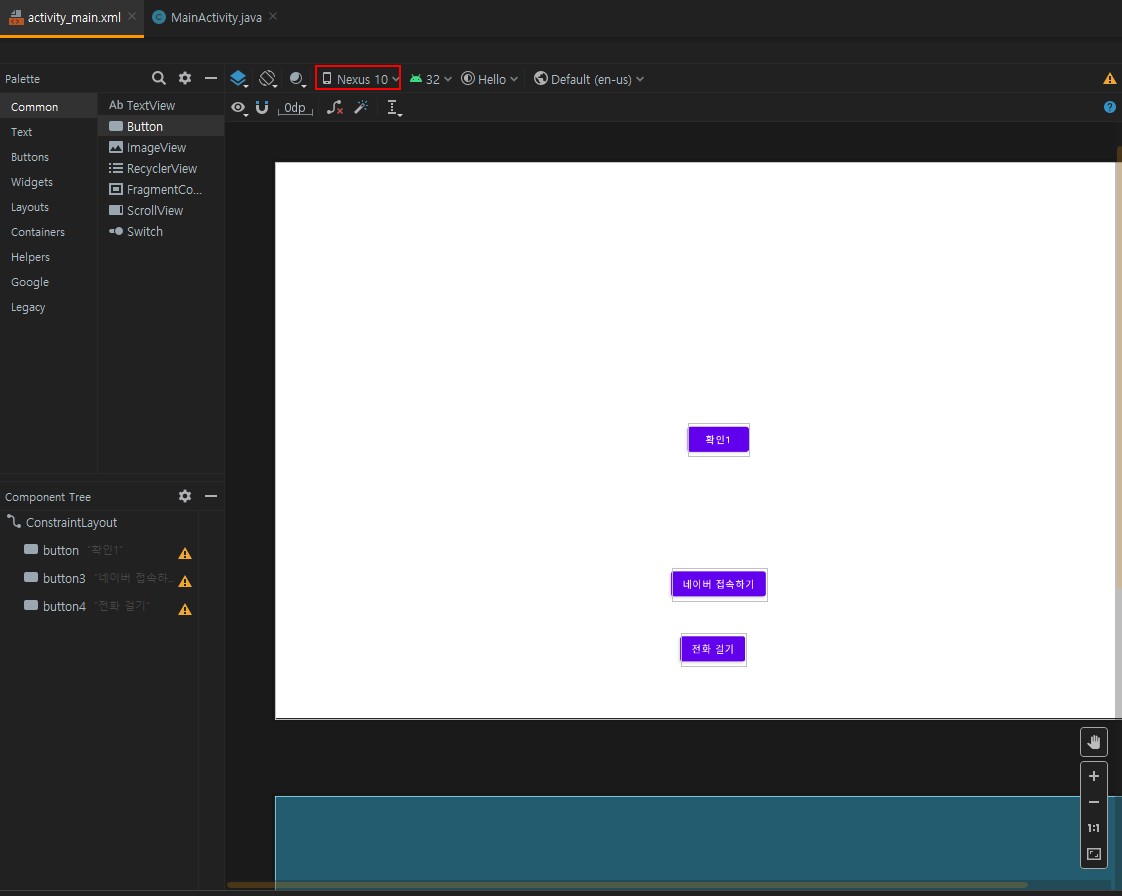The width and height of the screenshot is (1122, 896).
Task: Select the Text palette category
Action: (49, 132)
